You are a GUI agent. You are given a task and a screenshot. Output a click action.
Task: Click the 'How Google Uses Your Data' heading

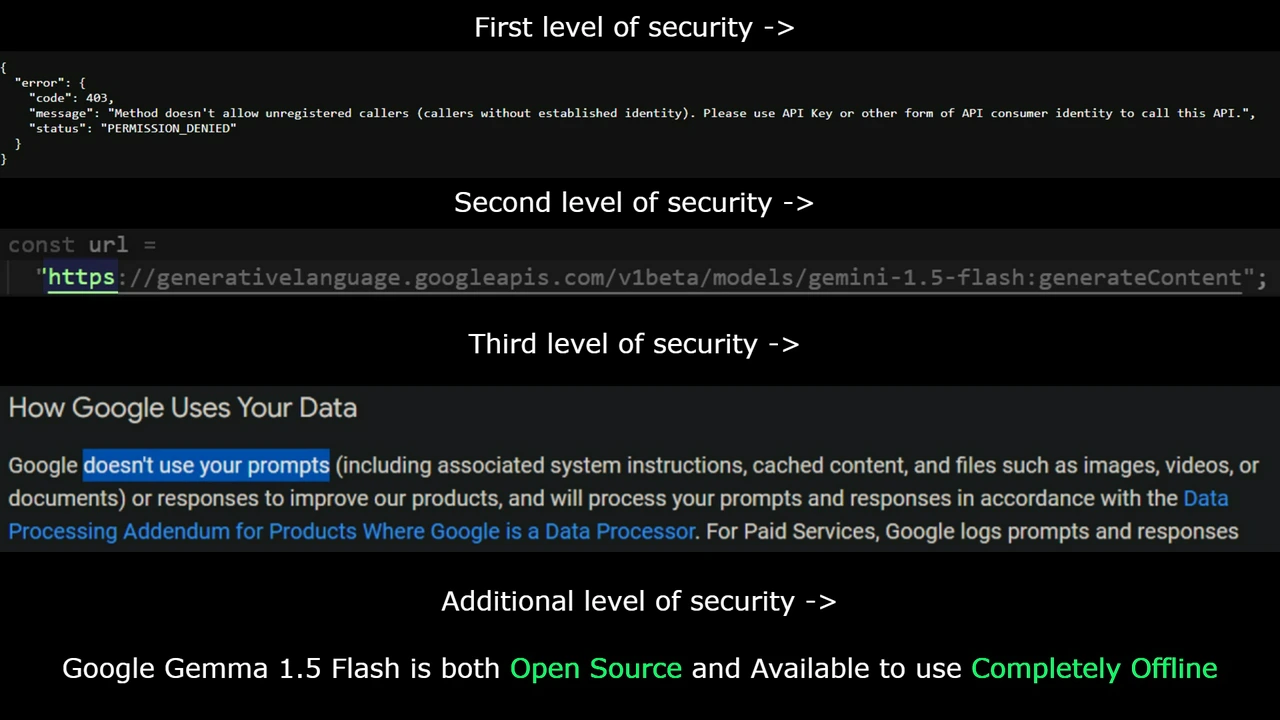[183, 407]
